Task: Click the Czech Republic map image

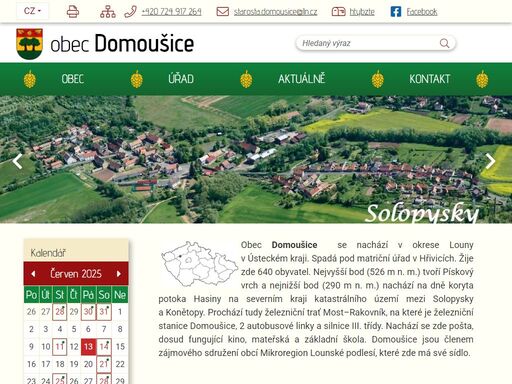Action: pyautogui.click(x=199, y=264)
